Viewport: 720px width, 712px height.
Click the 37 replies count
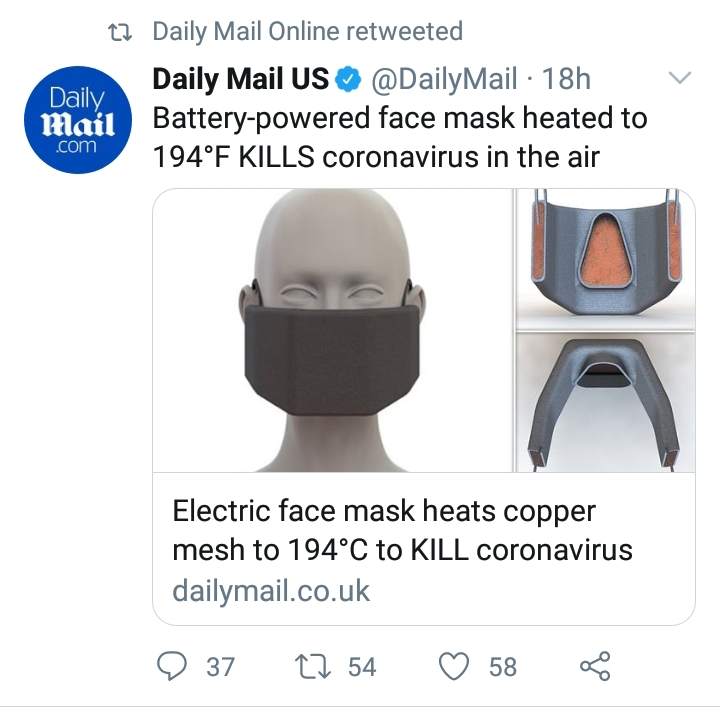(220, 667)
